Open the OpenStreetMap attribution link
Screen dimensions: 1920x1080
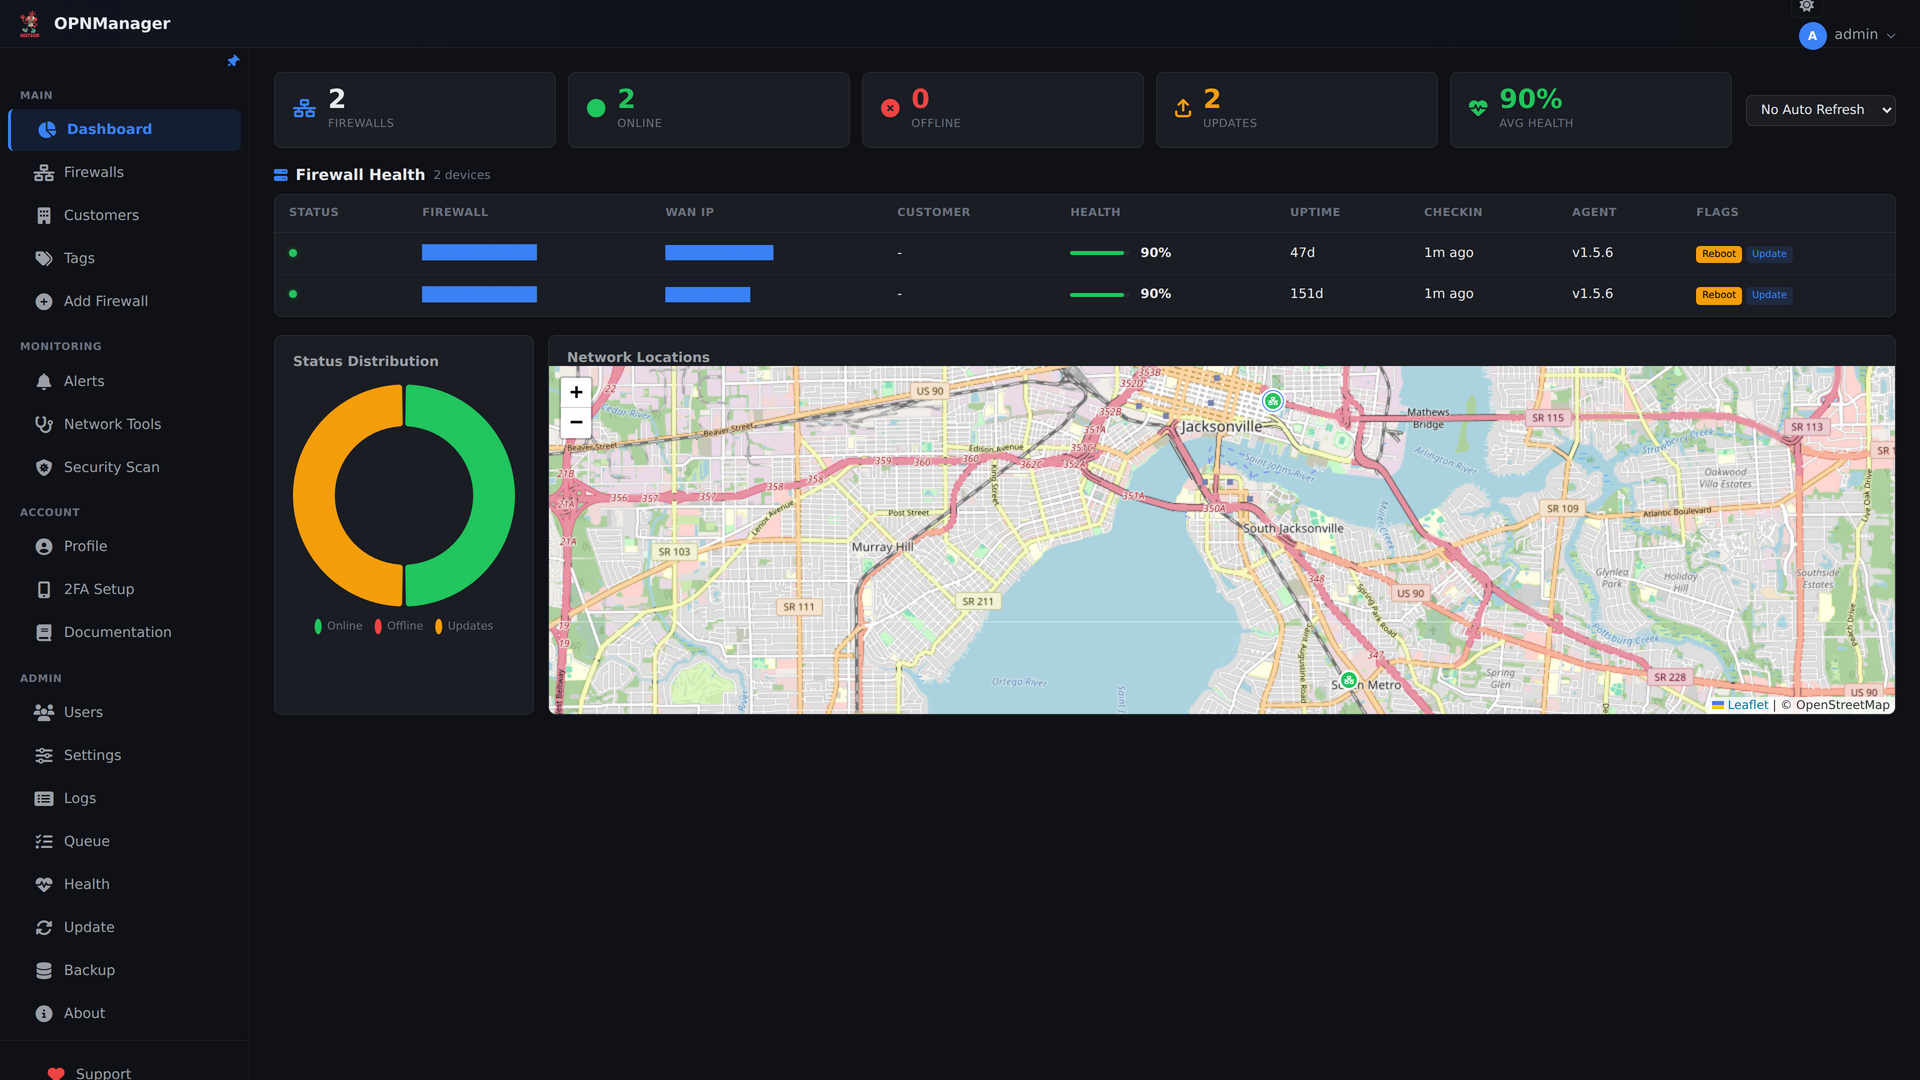point(1842,705)
